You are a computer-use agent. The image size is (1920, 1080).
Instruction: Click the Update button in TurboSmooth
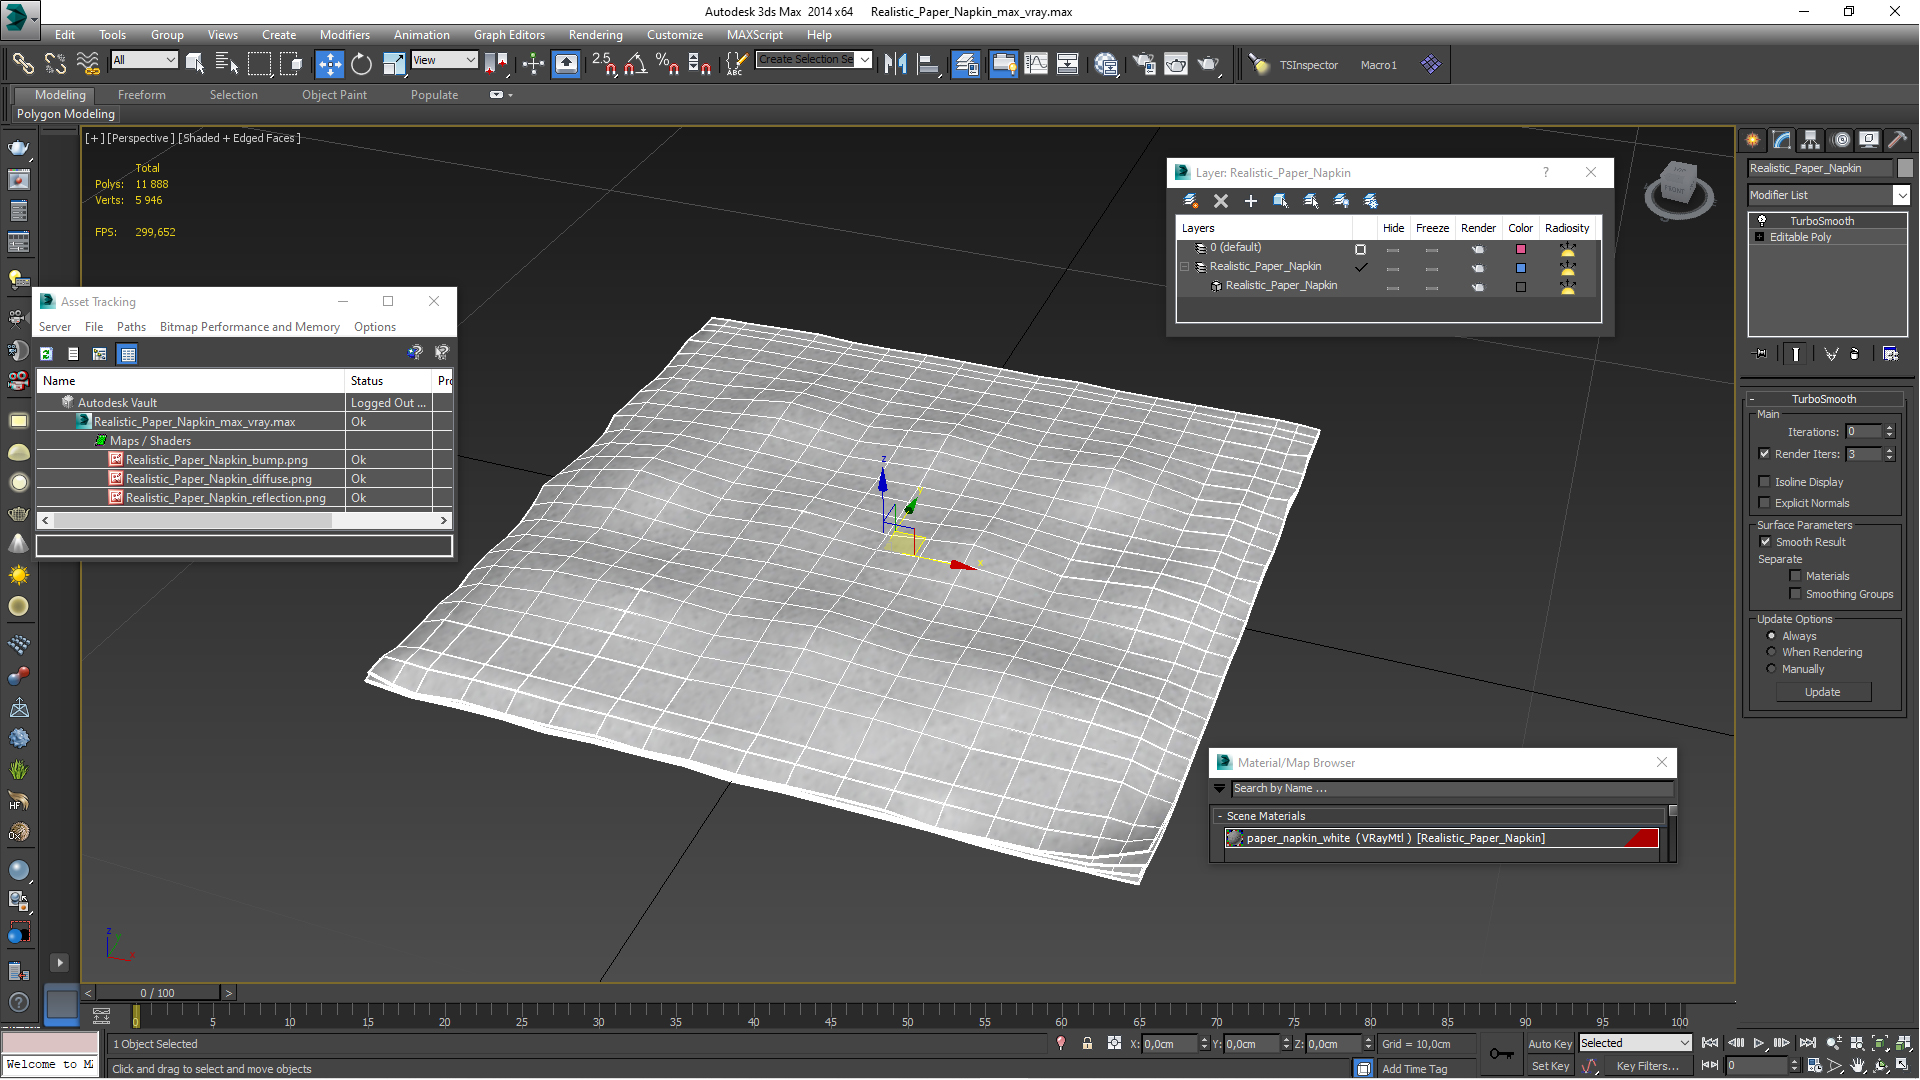coord(1822,692)
